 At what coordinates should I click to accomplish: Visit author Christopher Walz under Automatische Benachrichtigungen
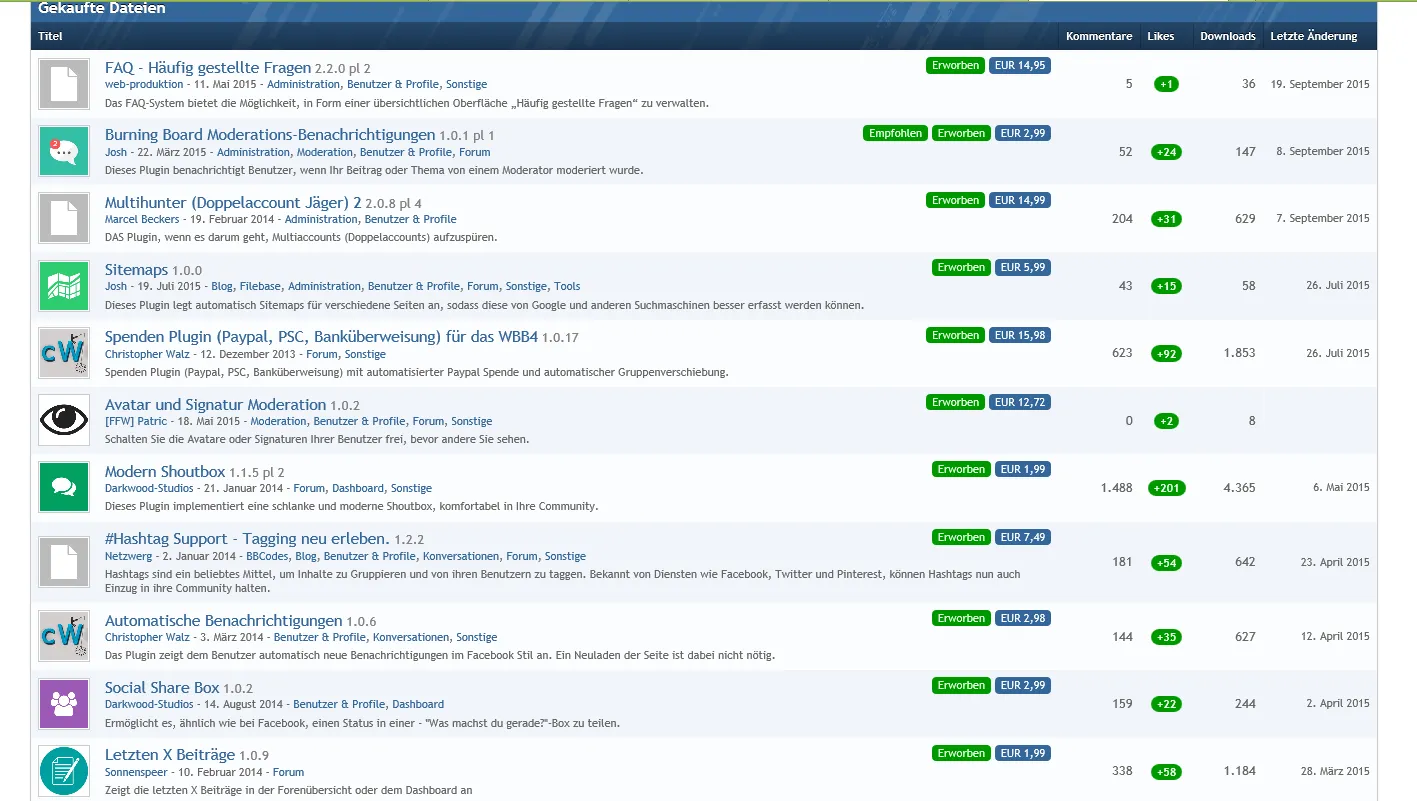[x=147, y=637]
